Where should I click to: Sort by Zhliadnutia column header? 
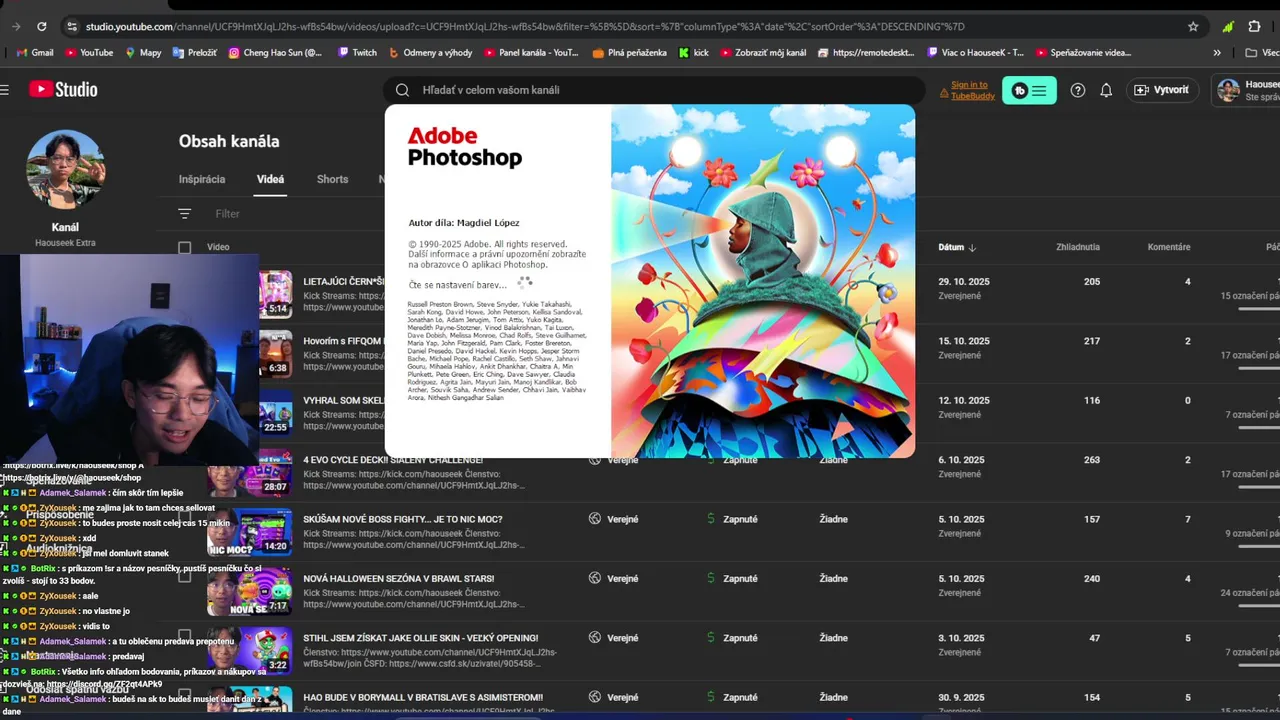click(1078, 247)
